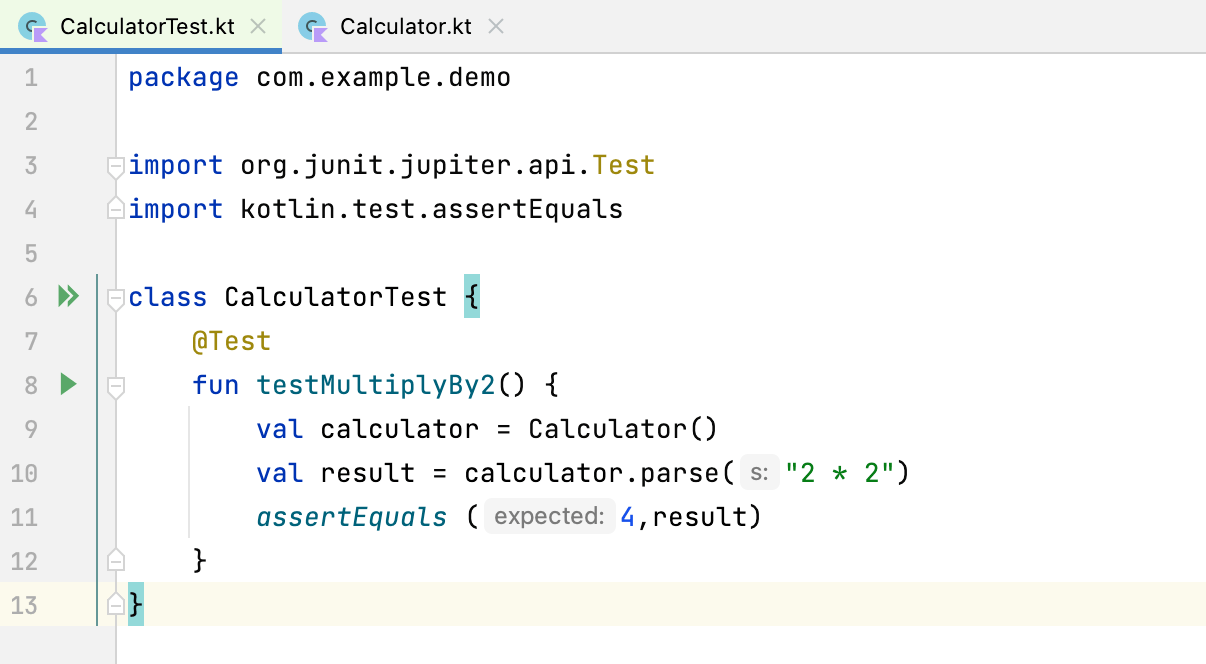Viewport: 1206px width, 664px height.
Task: Click the Kotlin icon on Calculator.kt tab
Action: (311, 27)
